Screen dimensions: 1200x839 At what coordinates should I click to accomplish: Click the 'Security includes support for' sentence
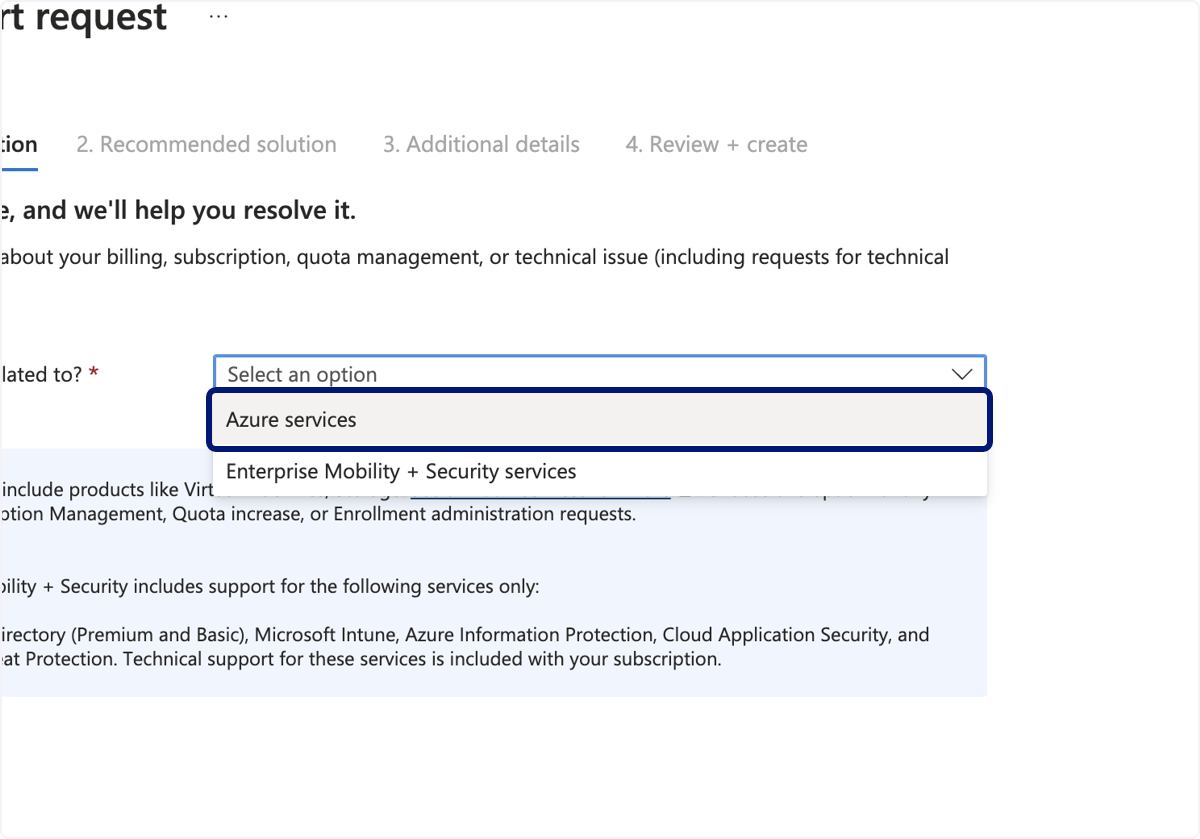(270, 586)
